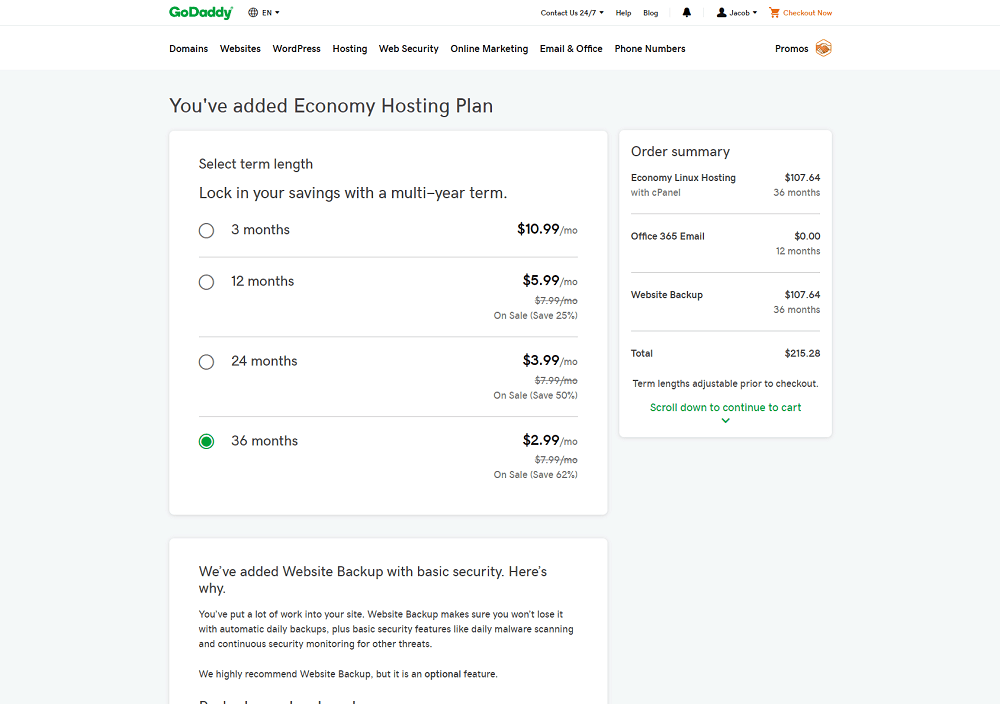Screen dimensions: 1000x704
Task: Click the Select term length heading
Action: [256, 165]
